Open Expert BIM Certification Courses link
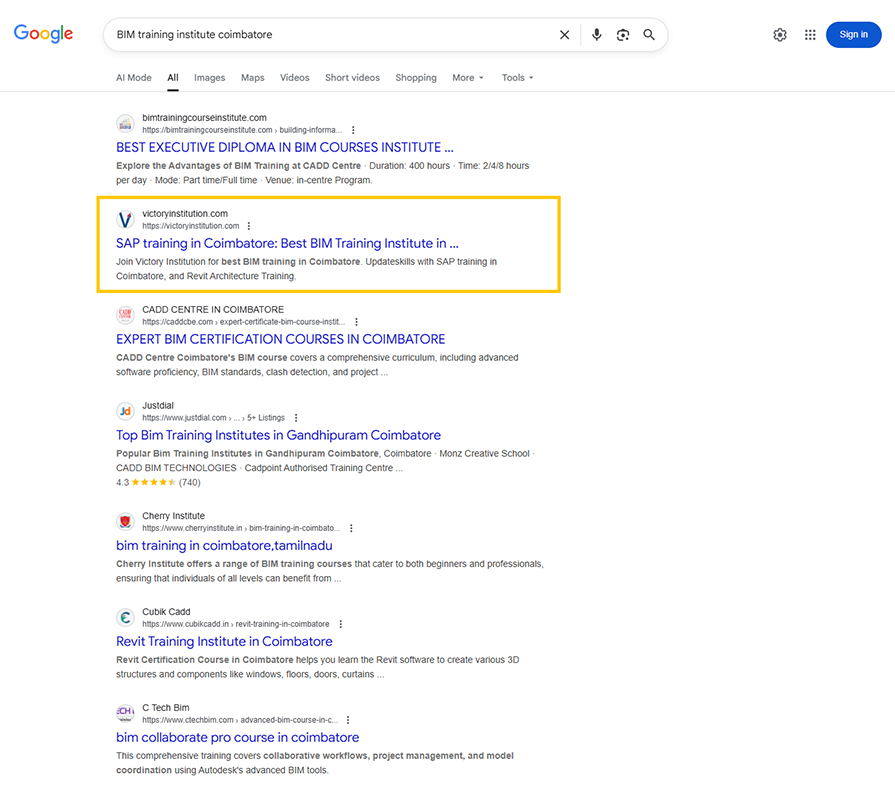 click(280, 339)
